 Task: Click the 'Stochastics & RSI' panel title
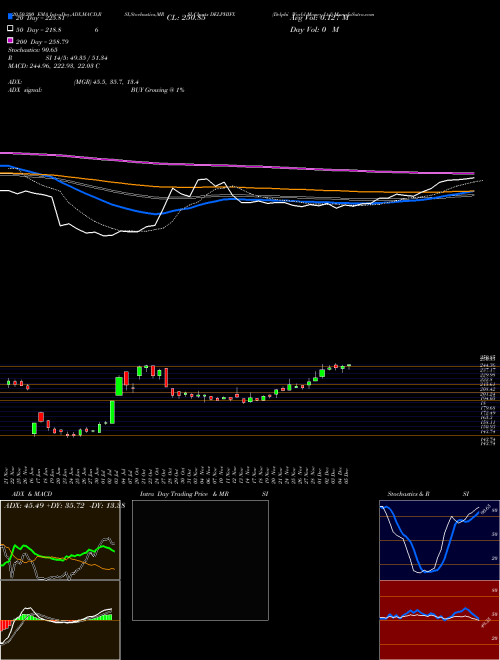click(428, 494)
